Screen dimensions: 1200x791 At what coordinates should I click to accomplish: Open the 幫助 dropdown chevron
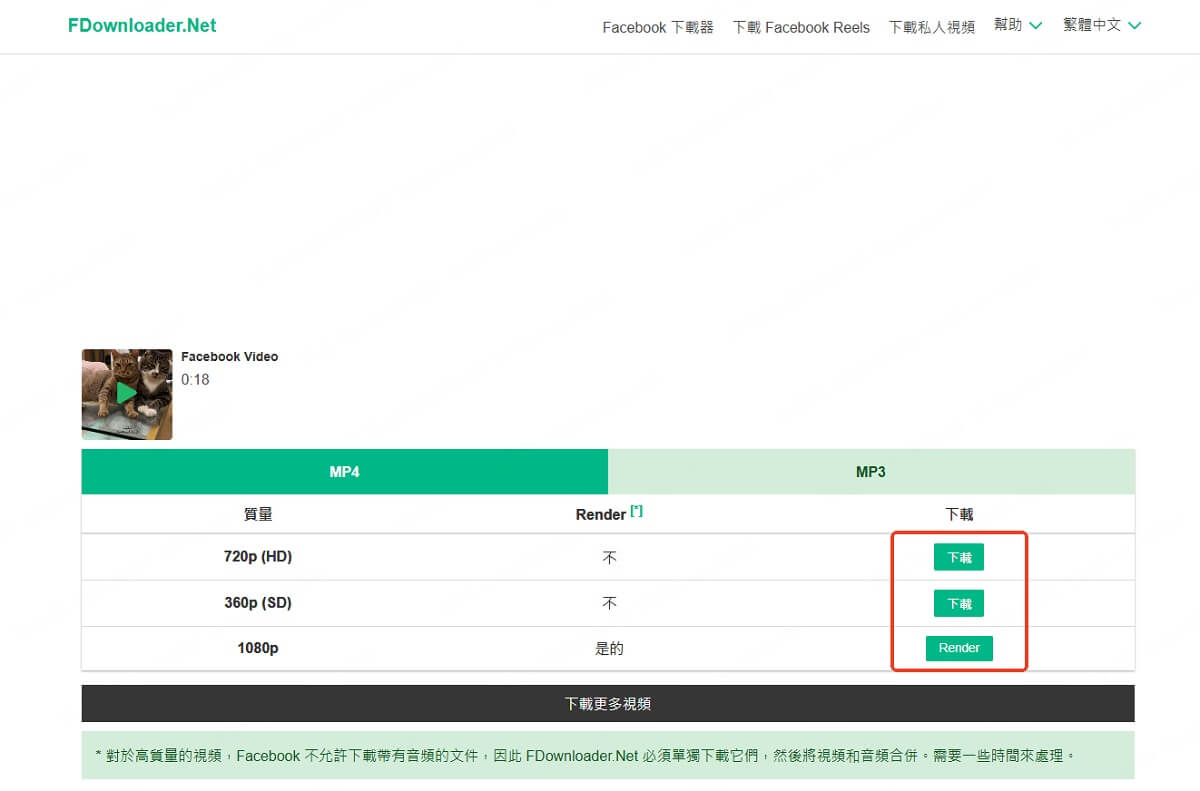pyautogui.click(x=1035, y=27)
